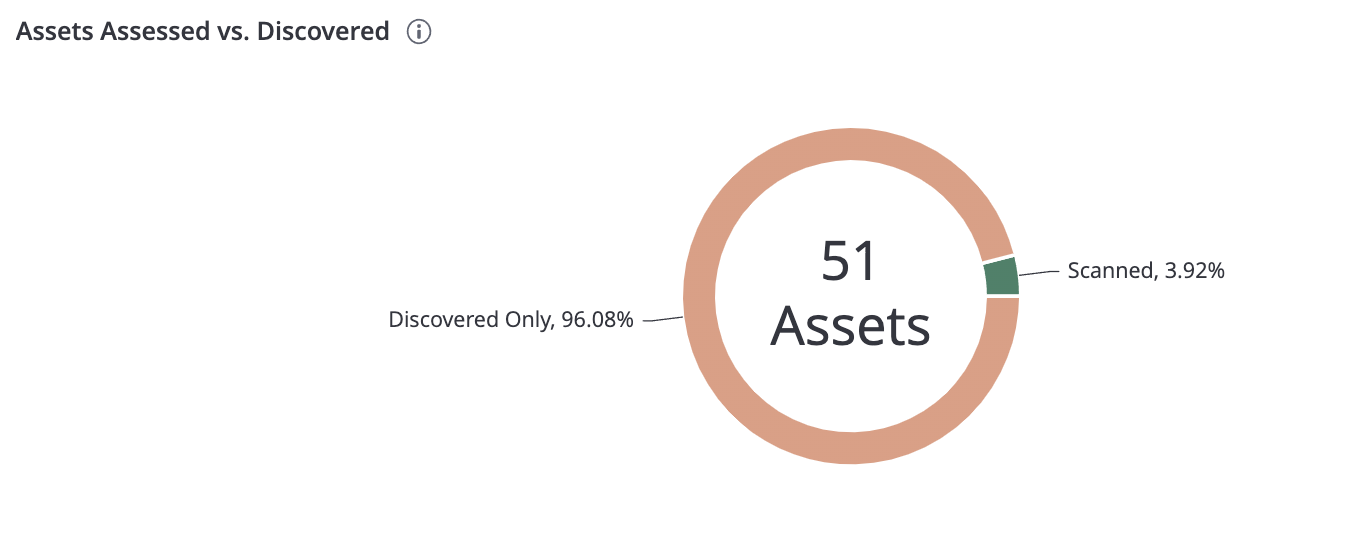1346x552 pixels.
Task: Click the leader line pointing to Scanned
Action: pos(1039,272)
